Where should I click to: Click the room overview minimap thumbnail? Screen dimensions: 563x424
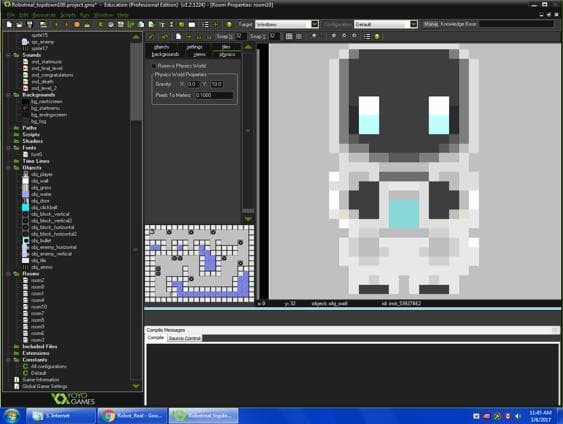pos(199,264)
